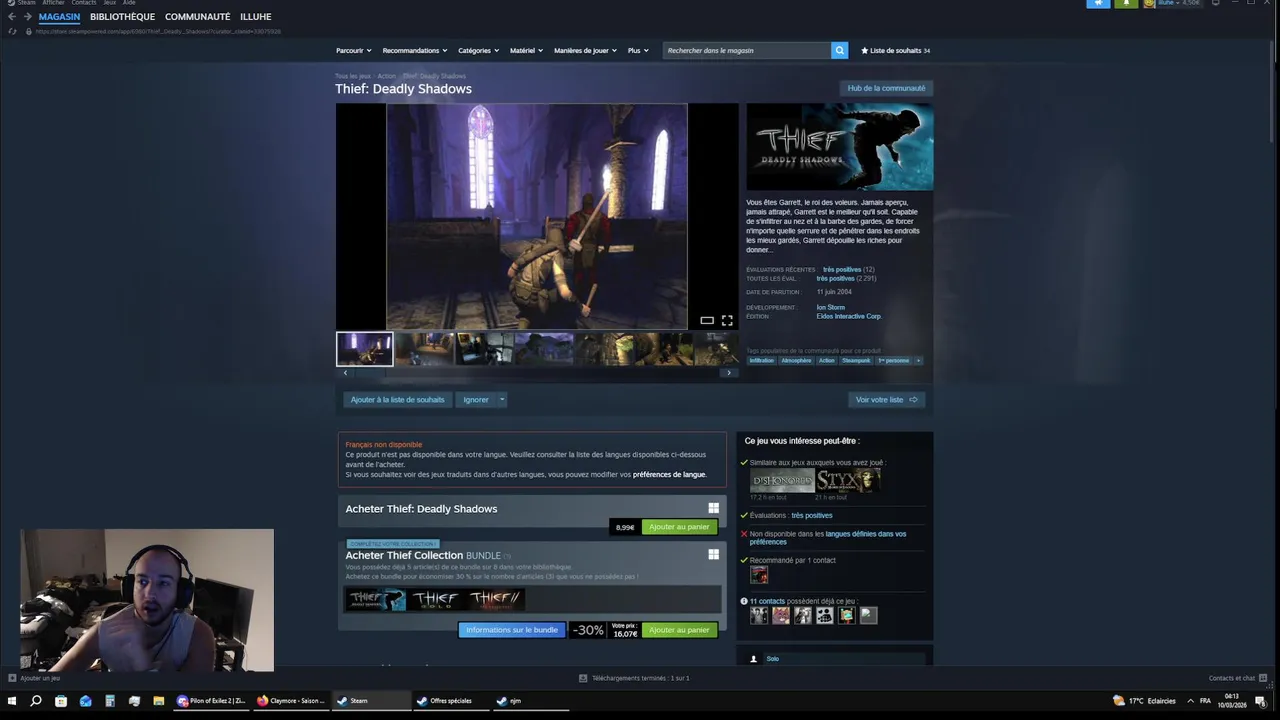1280x720 pixels.
Task: Click the store search input field
Action: coord(747,50)
